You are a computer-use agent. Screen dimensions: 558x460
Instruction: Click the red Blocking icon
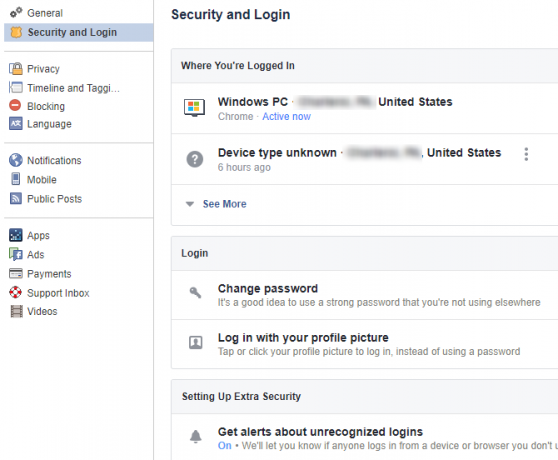click(x=15, y=105)
